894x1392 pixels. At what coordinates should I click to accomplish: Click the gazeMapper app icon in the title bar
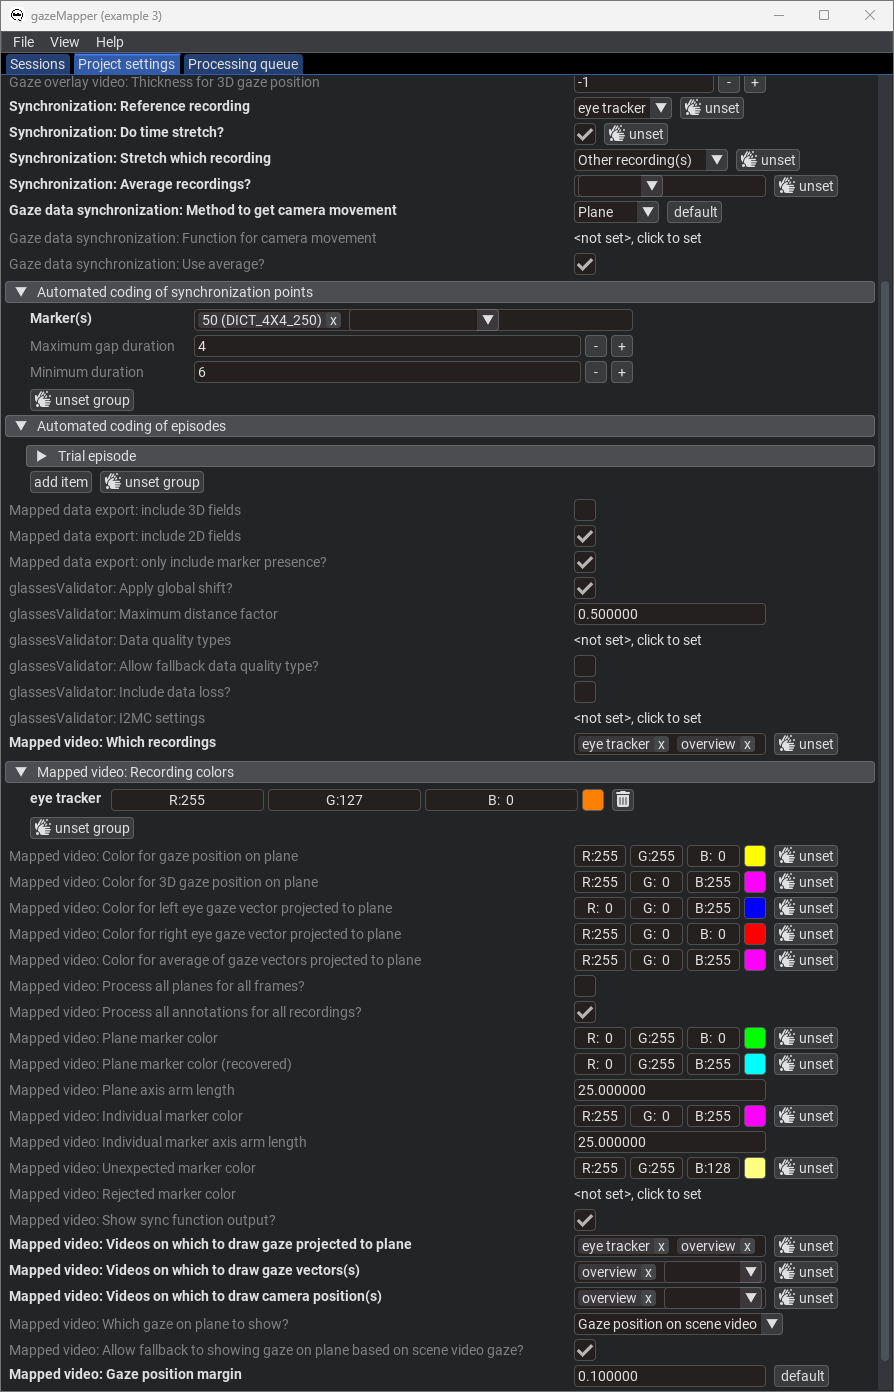tap(17, 15)
